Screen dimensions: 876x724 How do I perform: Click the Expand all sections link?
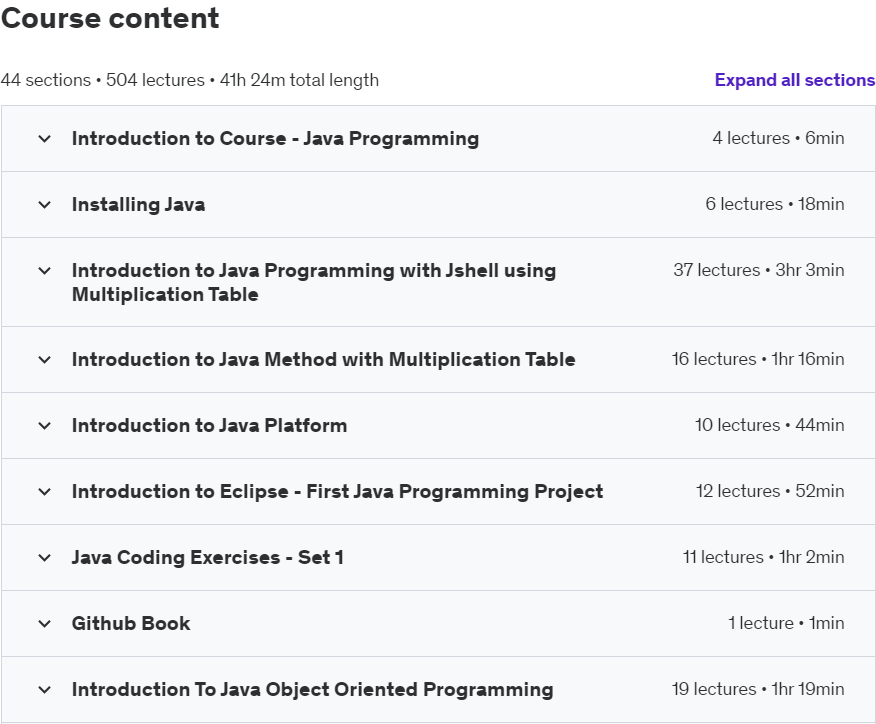794,80
